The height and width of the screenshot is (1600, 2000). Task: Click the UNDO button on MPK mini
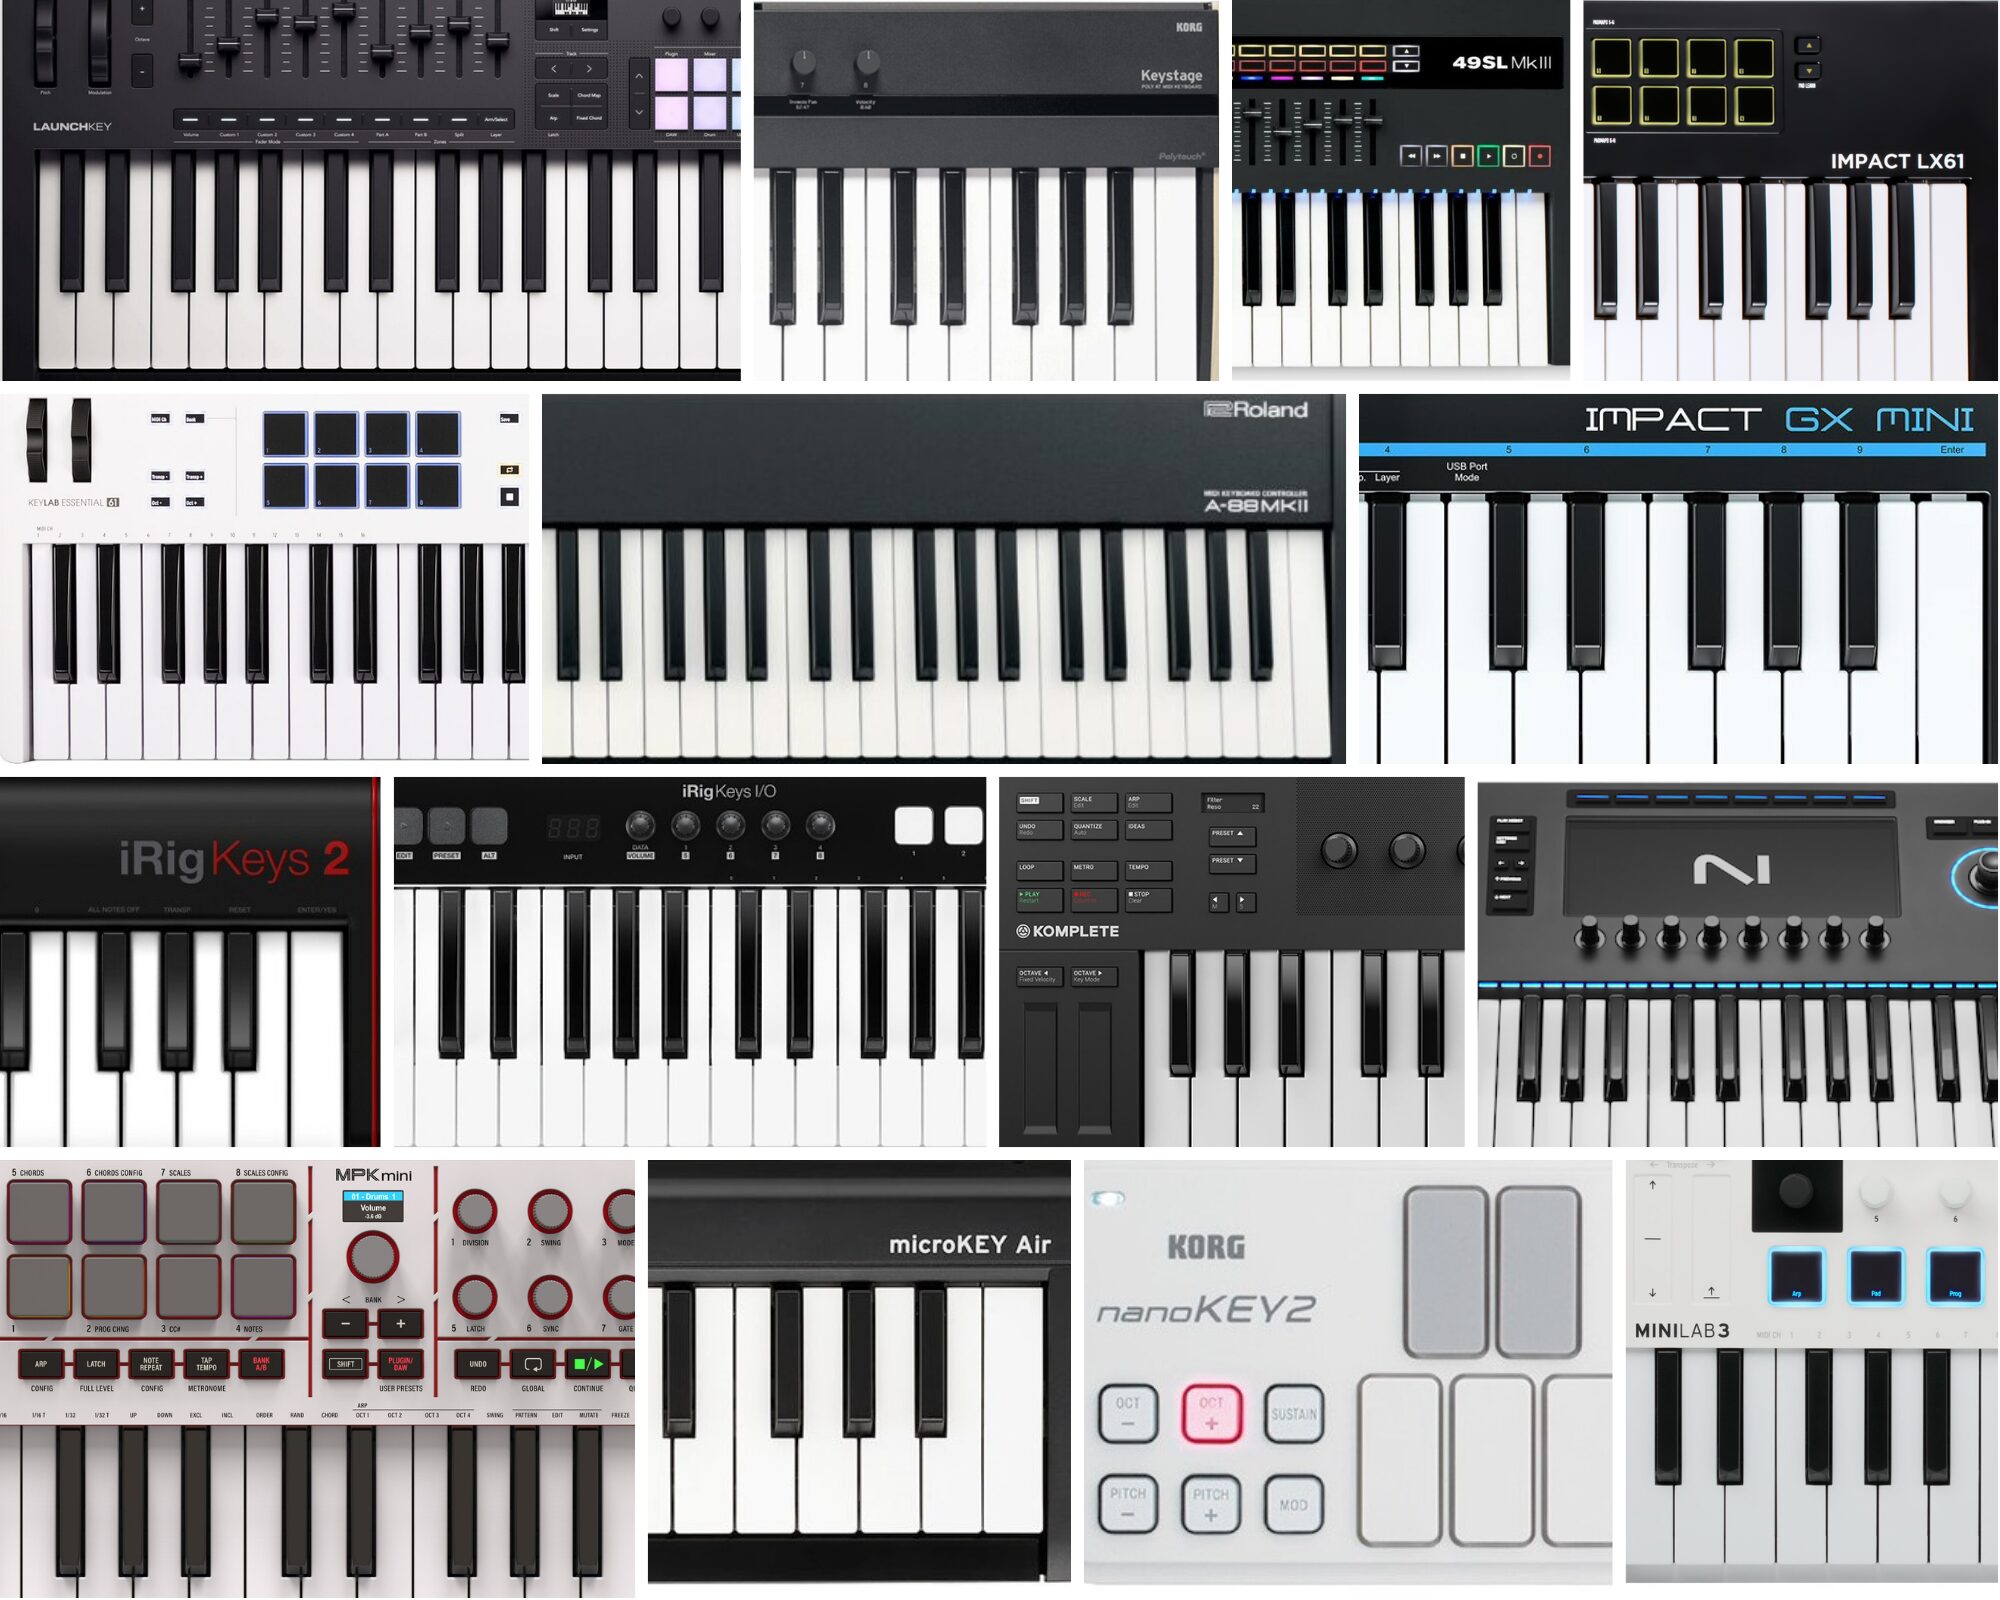(478, 1363)
